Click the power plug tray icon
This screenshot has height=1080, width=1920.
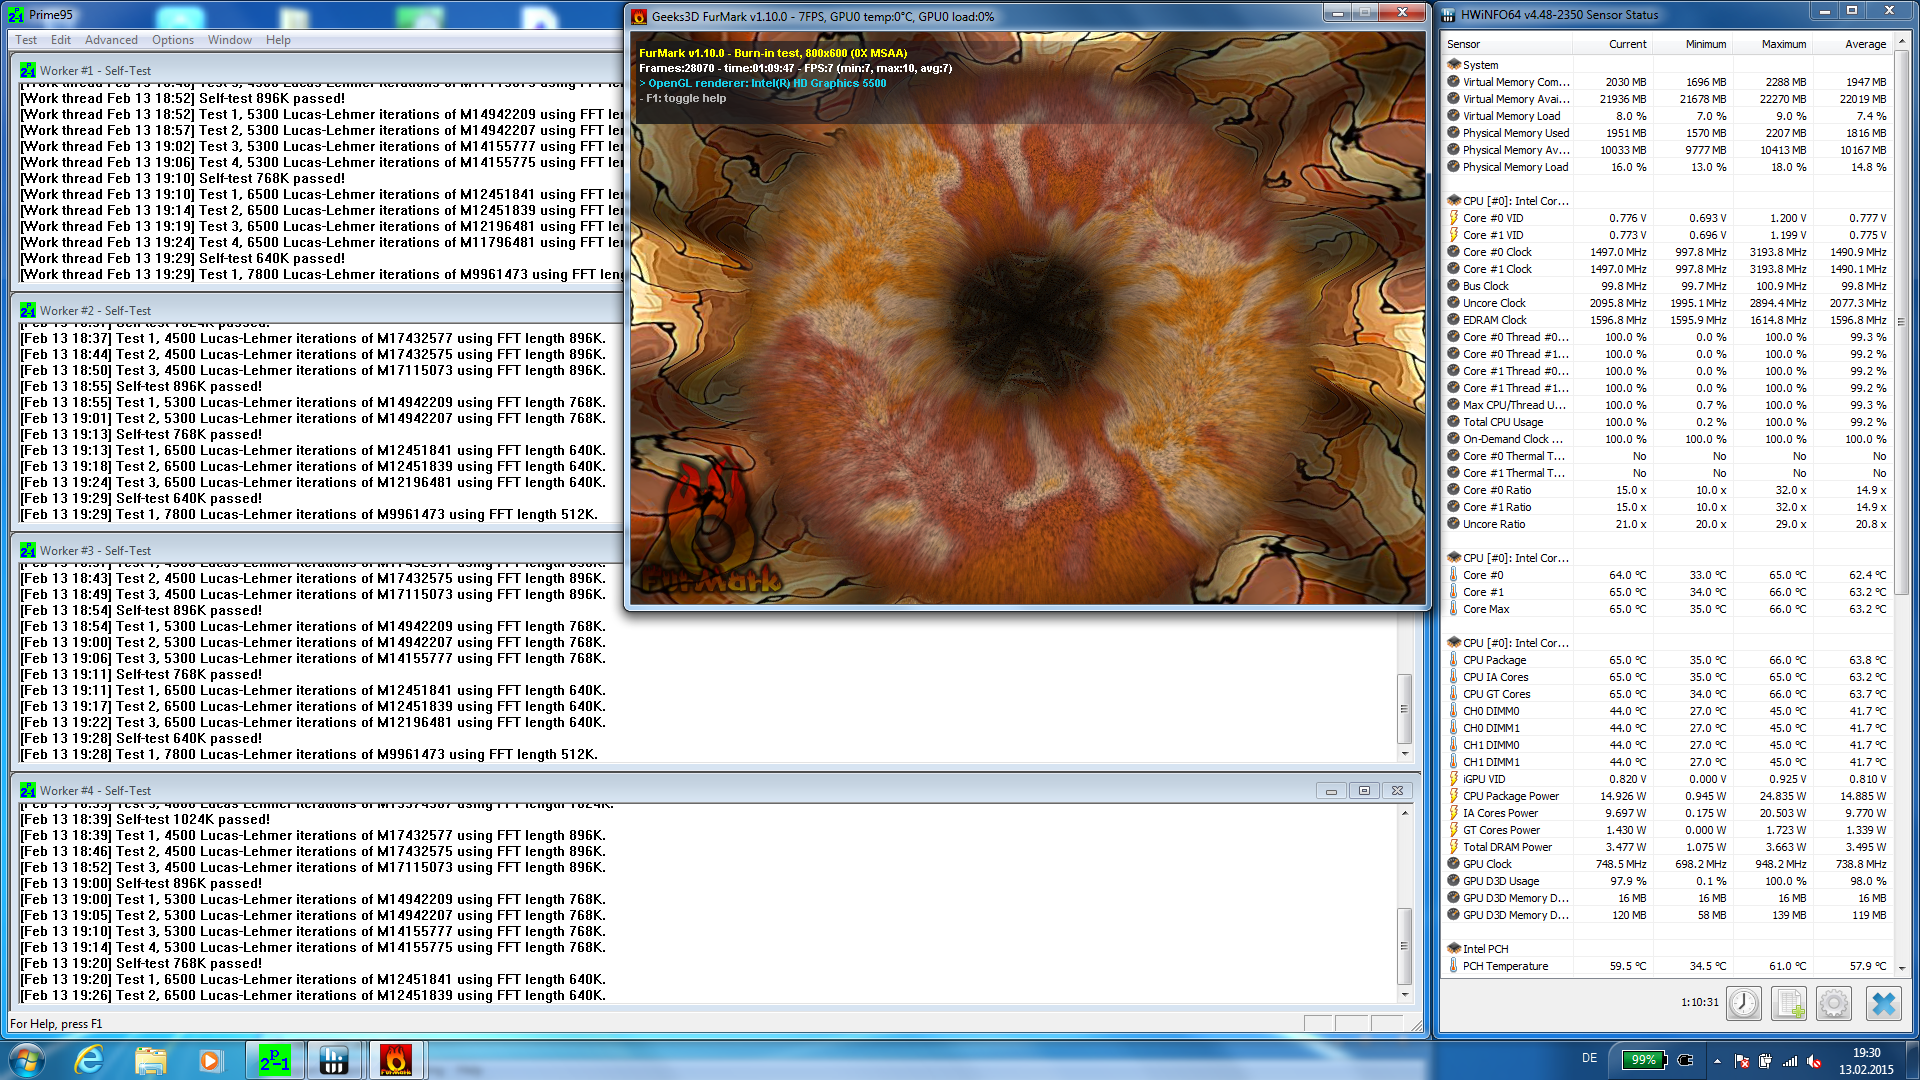pyautogui.click(x=1686, y=1060)
